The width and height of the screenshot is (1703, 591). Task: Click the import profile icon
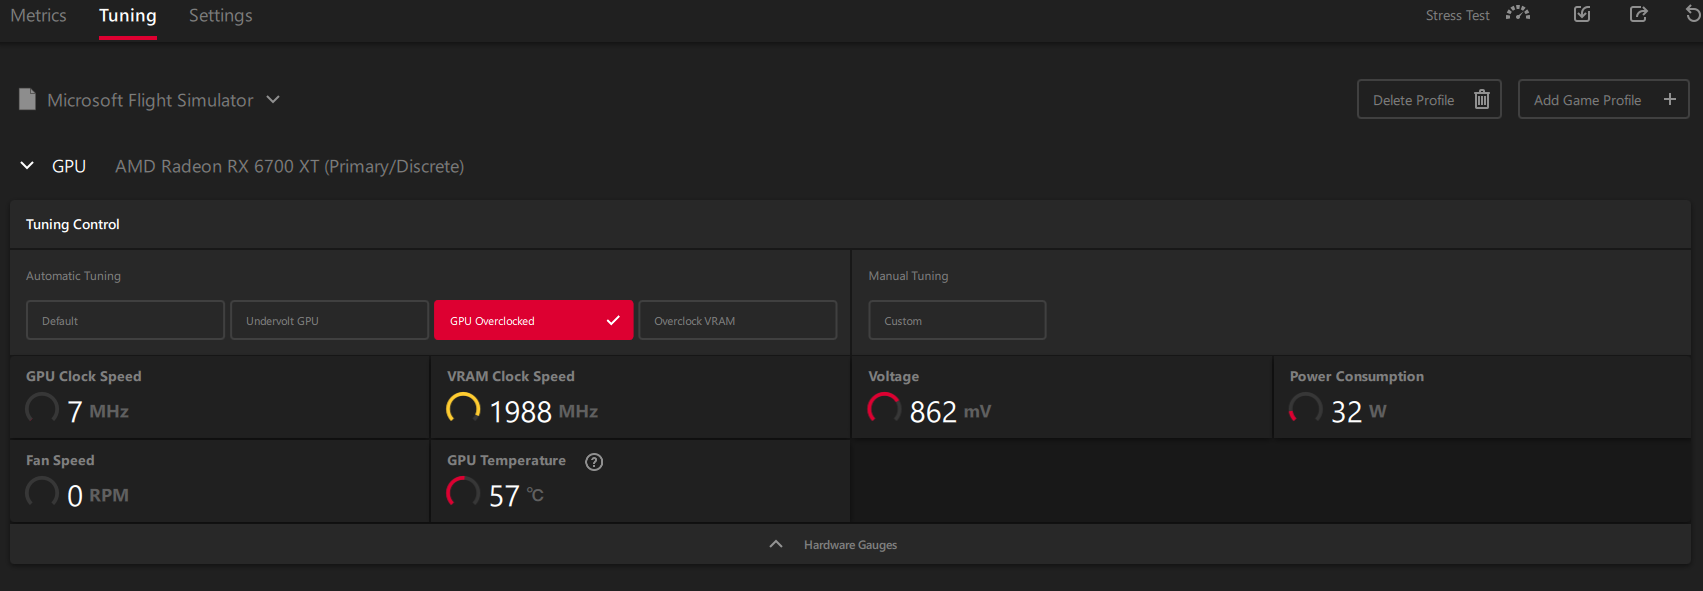coord(1582,14)
